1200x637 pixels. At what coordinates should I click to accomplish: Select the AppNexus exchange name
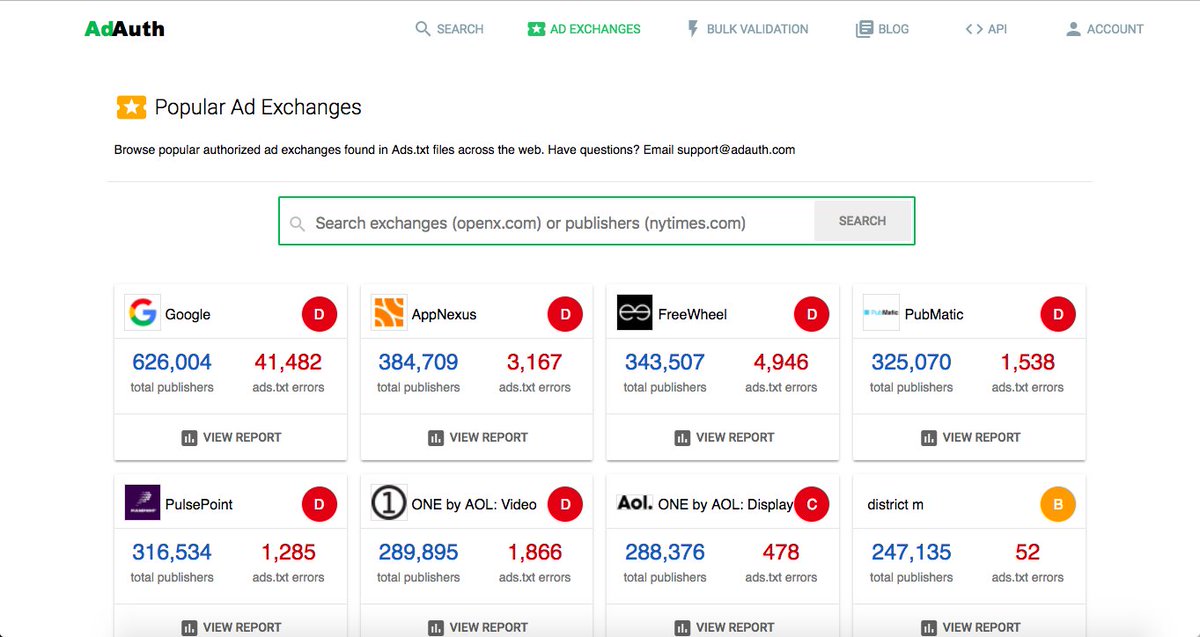click(444, 314)
